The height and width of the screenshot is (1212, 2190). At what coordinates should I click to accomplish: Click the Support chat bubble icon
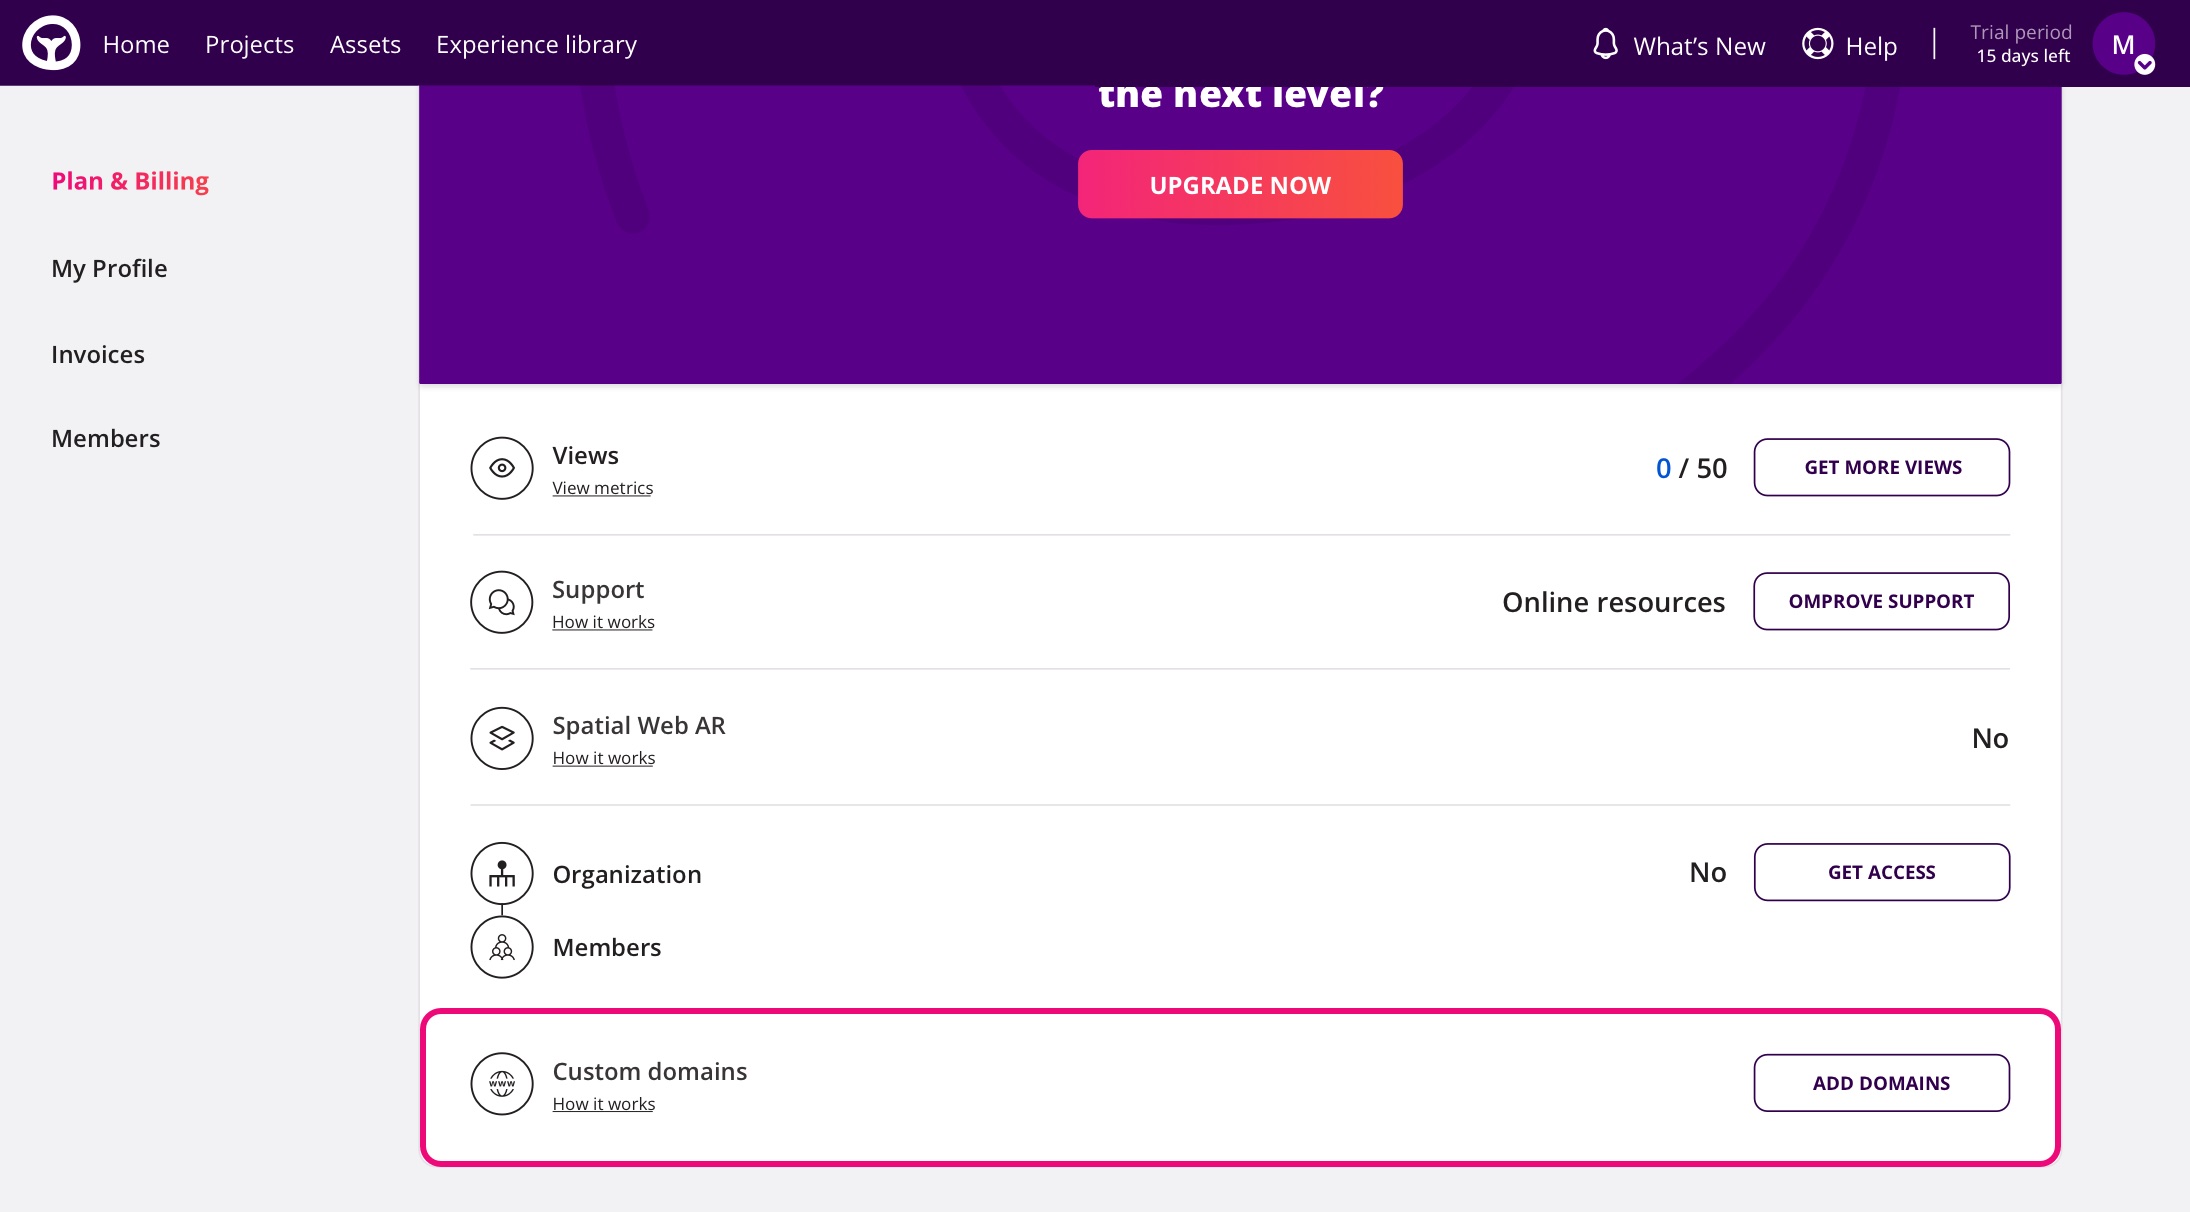501,602
